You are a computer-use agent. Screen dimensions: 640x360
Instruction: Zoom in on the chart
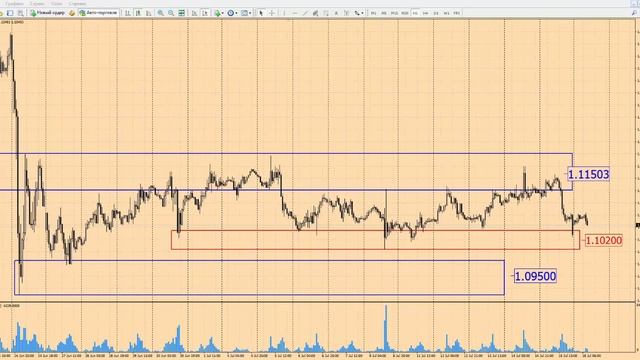[x=161, y=13]
